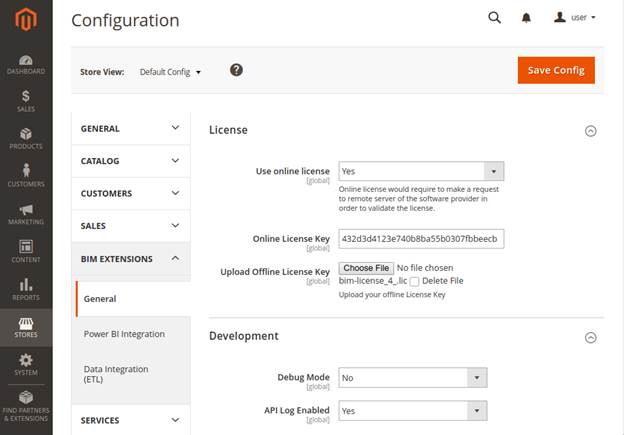624x435 pixels.
Task: Click the help question mark icon
Action: 236,70
